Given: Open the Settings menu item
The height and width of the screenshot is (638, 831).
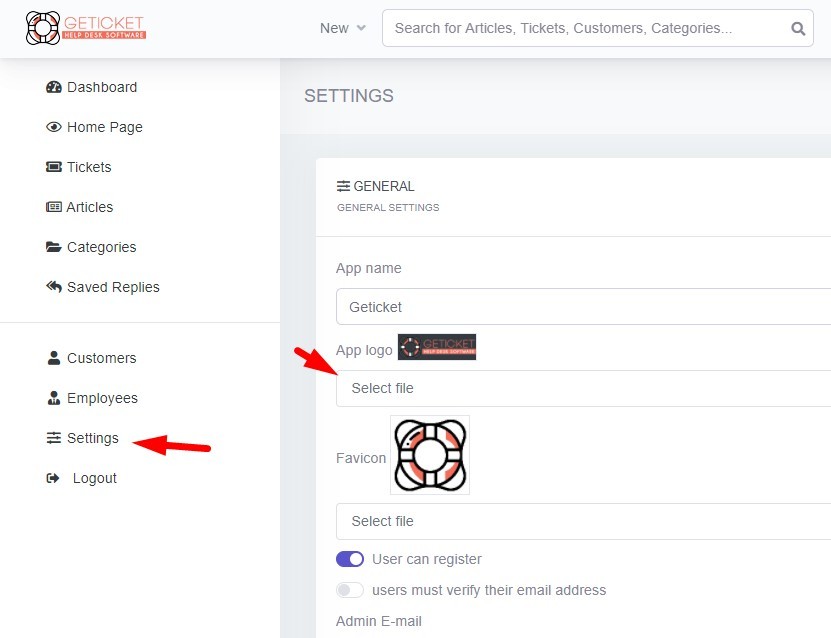Looking at the screenshot, I should coord(92,438).
